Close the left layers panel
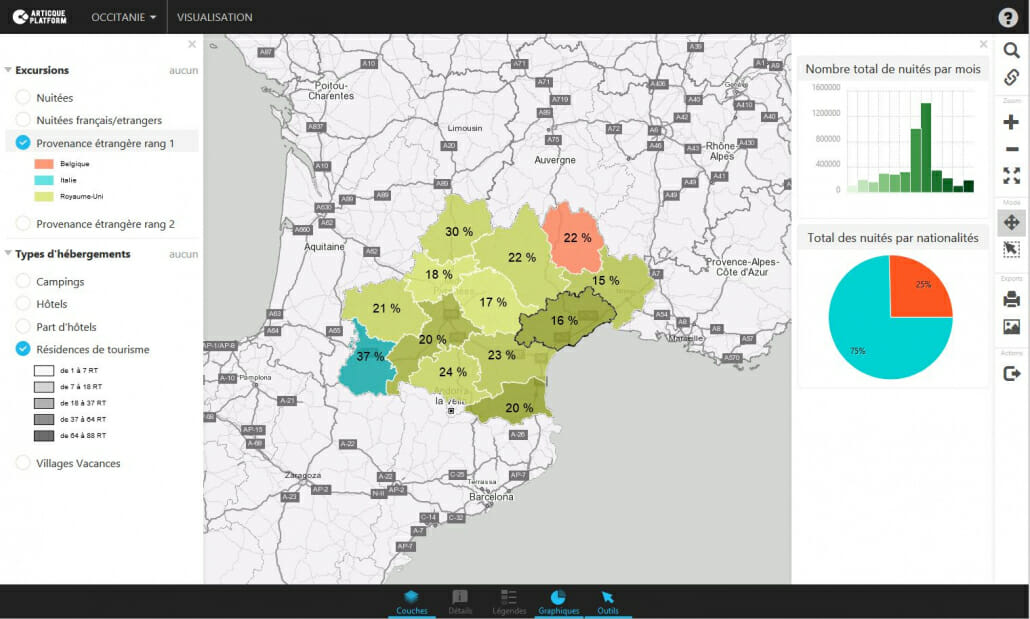The image size is (1030, 619). pyautogui.click(x=192, y=44)
